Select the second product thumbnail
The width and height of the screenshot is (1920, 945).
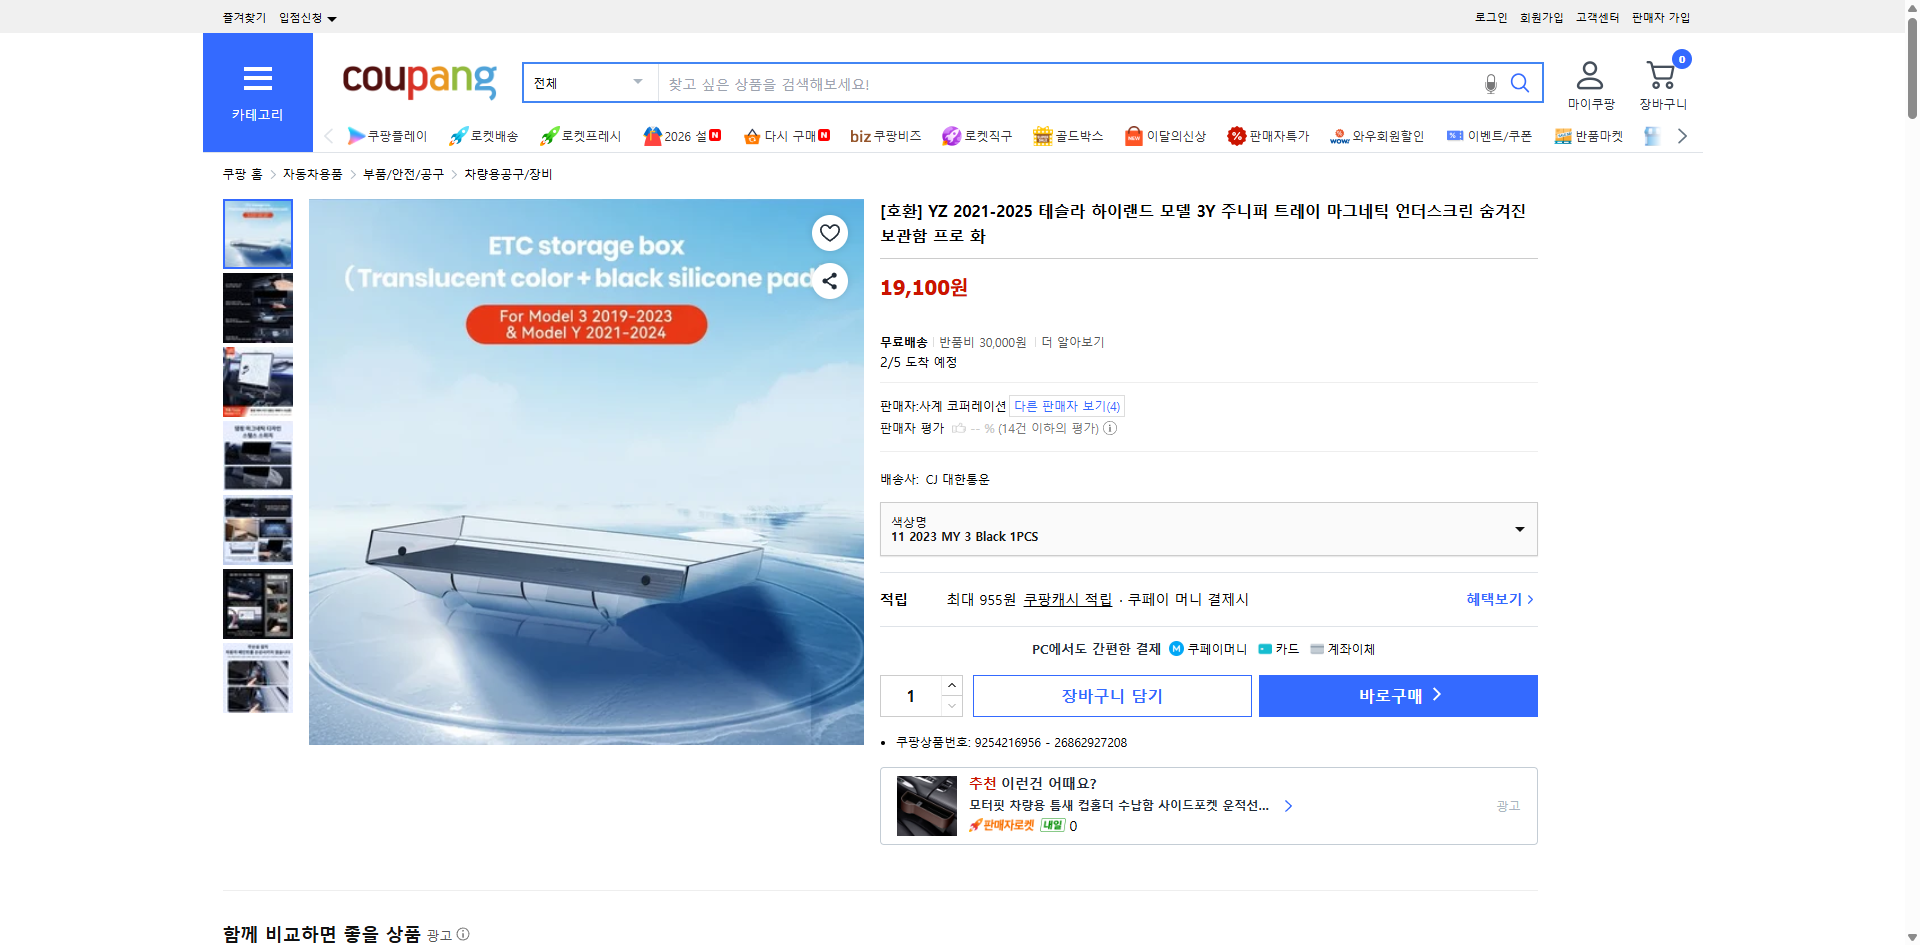(257, 307)
